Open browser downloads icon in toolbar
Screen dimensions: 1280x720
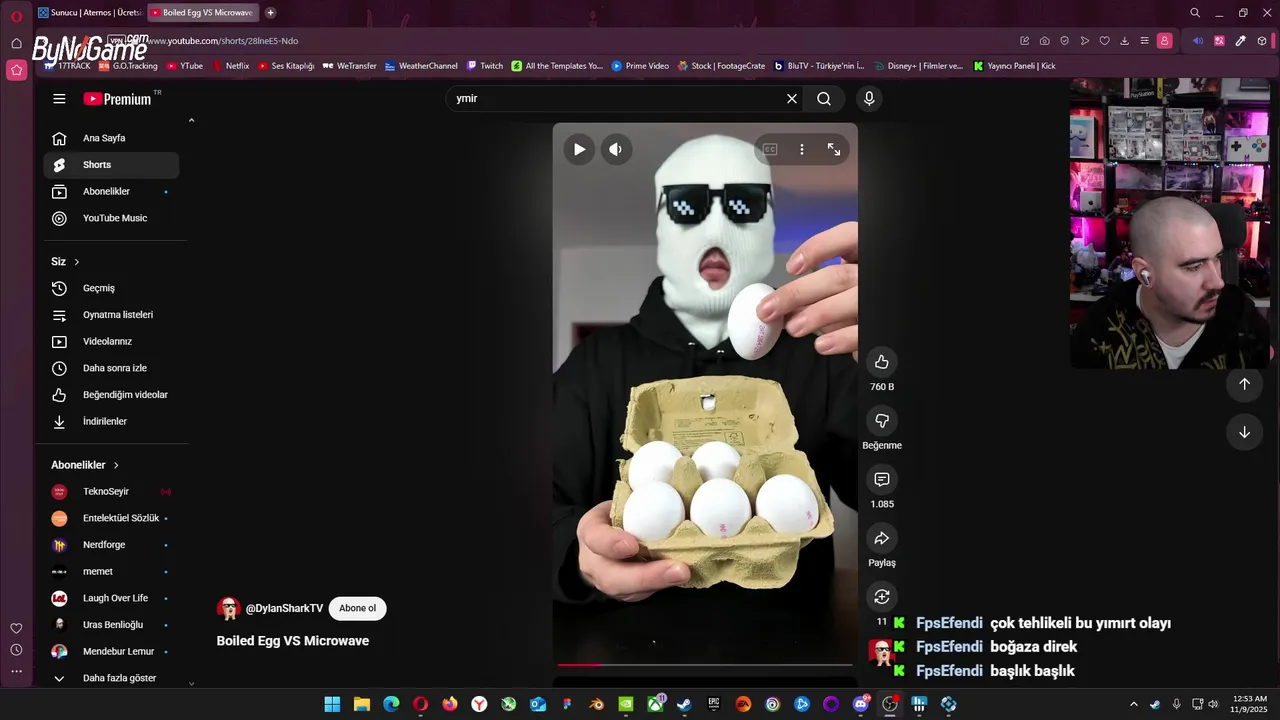(x=1124, y=41)
